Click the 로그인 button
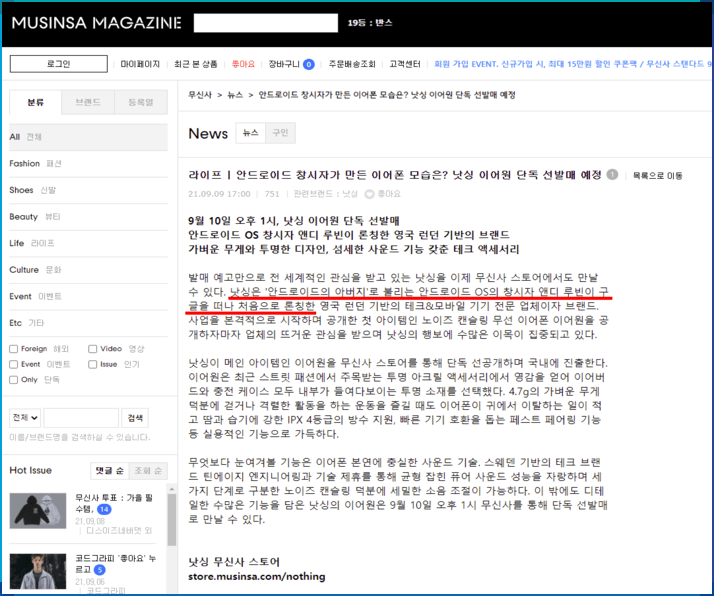This screenshot has height=596, width=714. click(x=59, y=64)
